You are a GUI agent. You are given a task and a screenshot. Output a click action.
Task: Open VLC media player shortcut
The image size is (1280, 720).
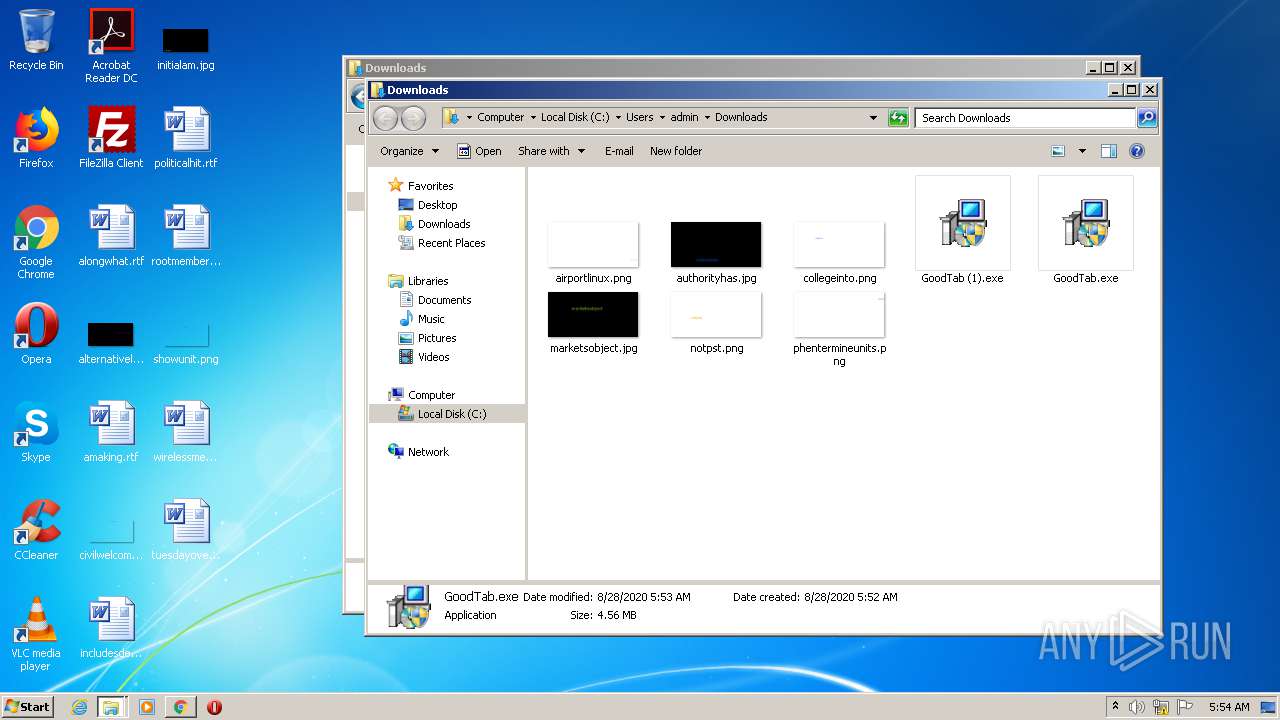point(36,634)
